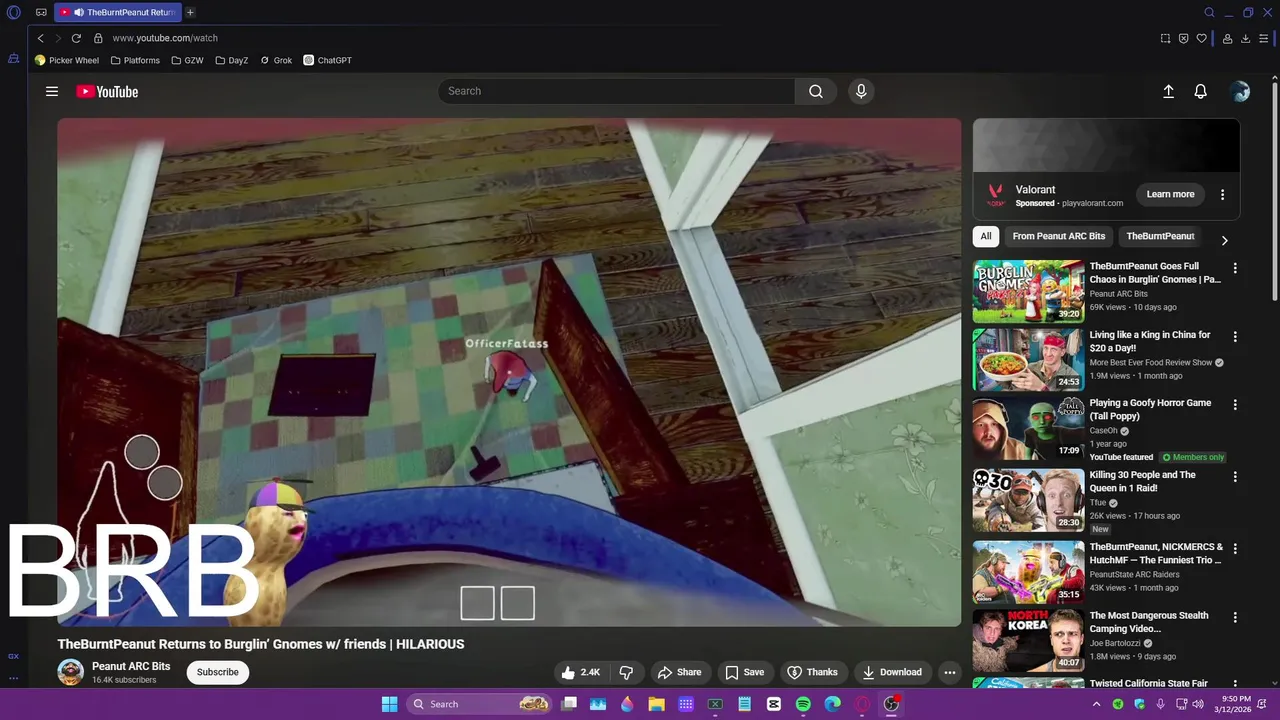Start voice search with microphone
Image resolution: width=1280 pixels, height=720 pixels.
pyautogui.click(x=861, y=91)
